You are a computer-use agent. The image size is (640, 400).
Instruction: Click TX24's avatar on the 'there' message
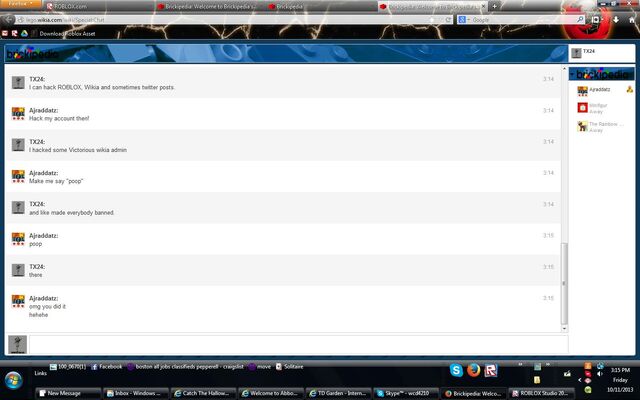coord(18,270)
